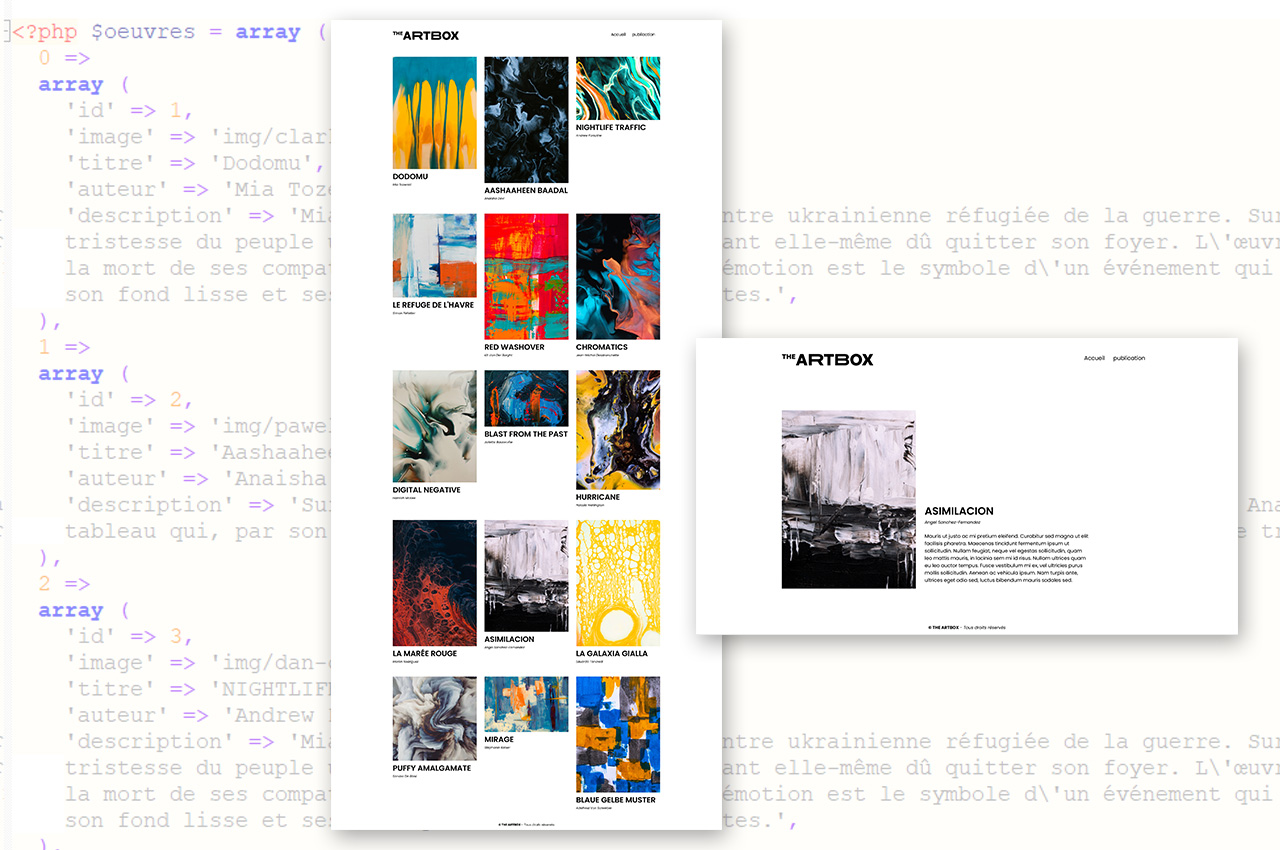This screenshot has width=1280, height=850.
Task: Click the large Asimilacion image on detail page
Action: pos(848,498)
